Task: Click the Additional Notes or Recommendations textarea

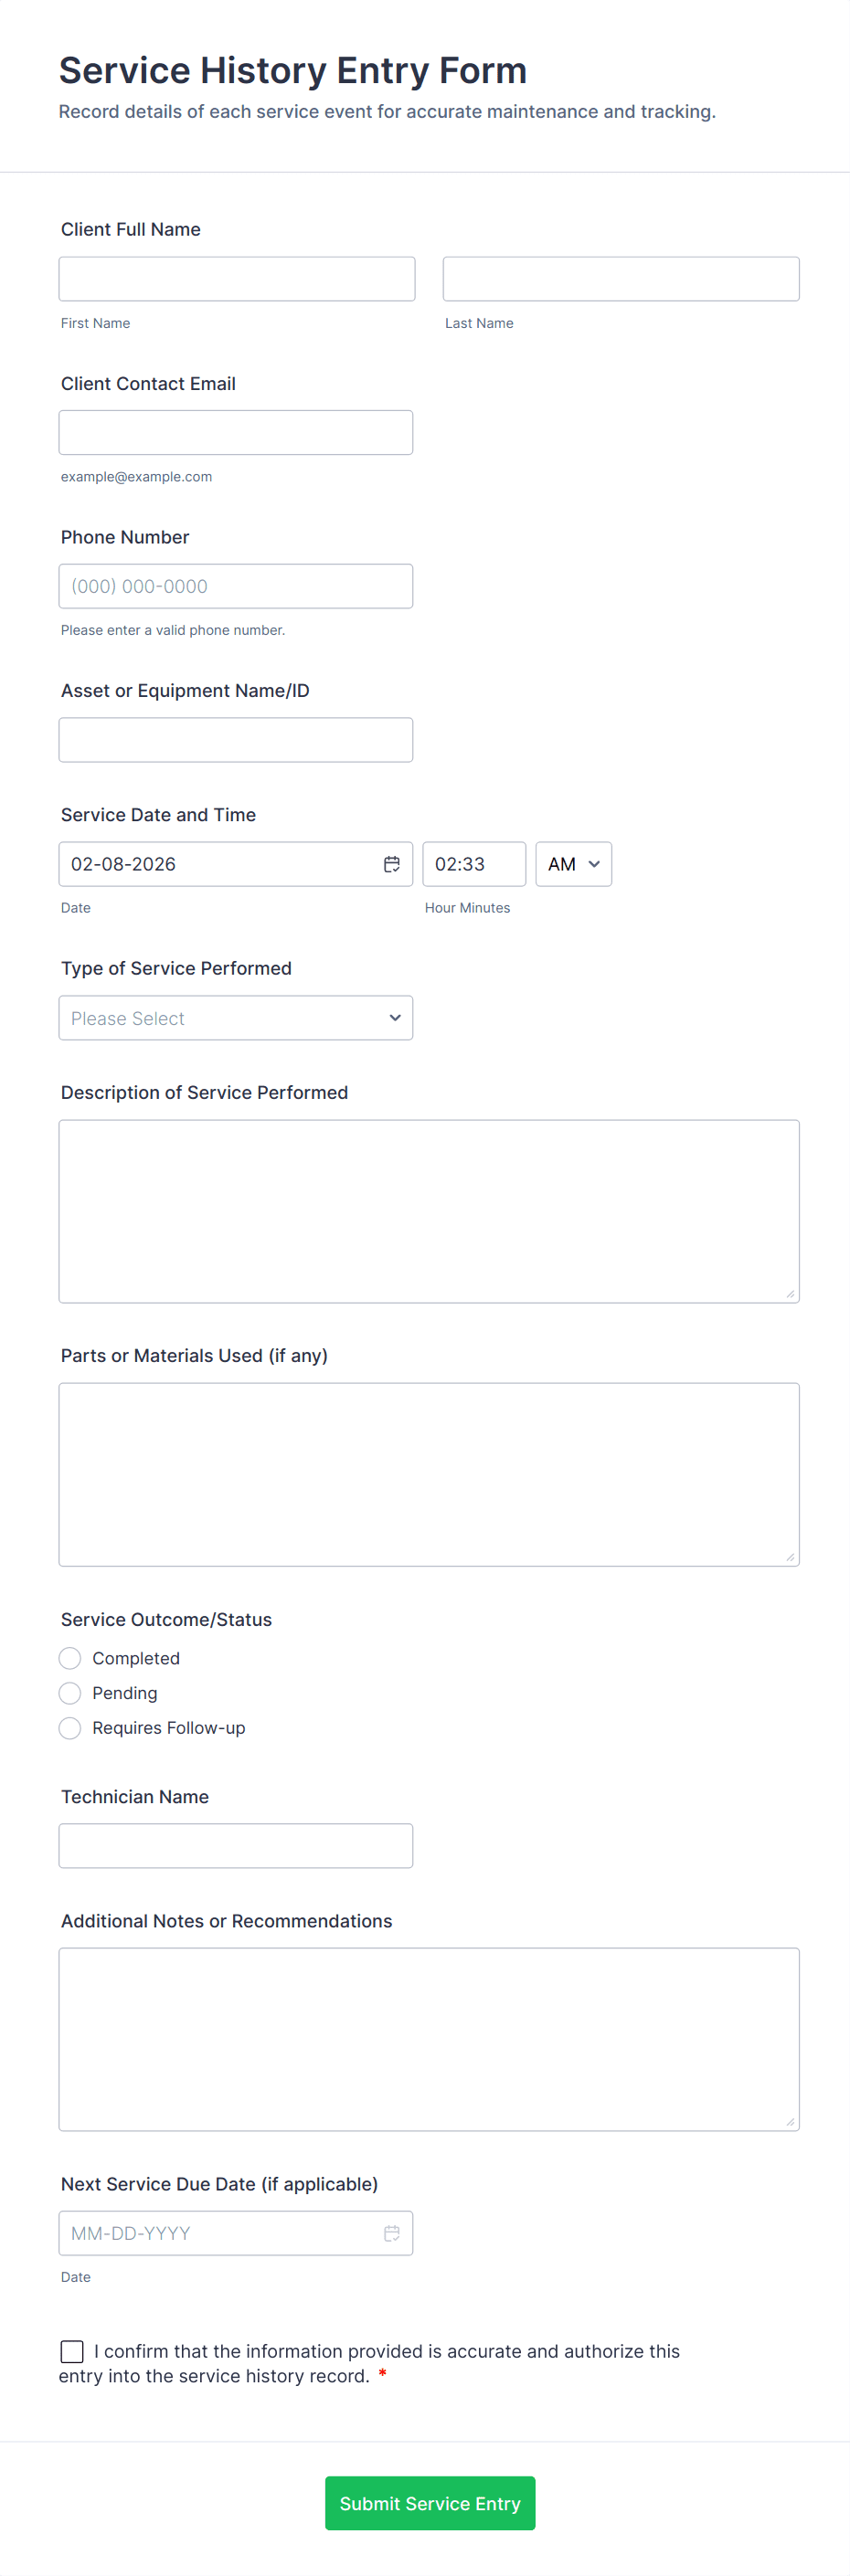Action: tap(428, 2039)
